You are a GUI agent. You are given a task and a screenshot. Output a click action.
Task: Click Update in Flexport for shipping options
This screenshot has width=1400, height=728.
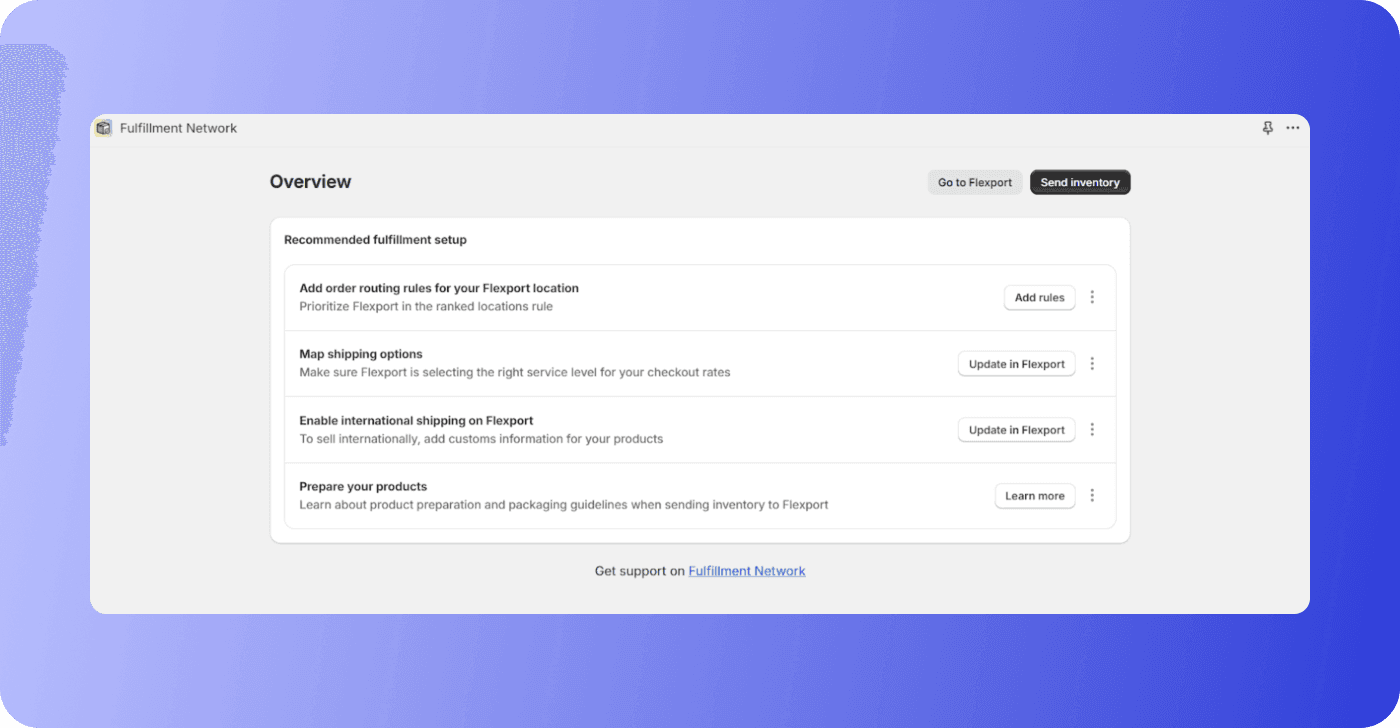[1016, 363]
